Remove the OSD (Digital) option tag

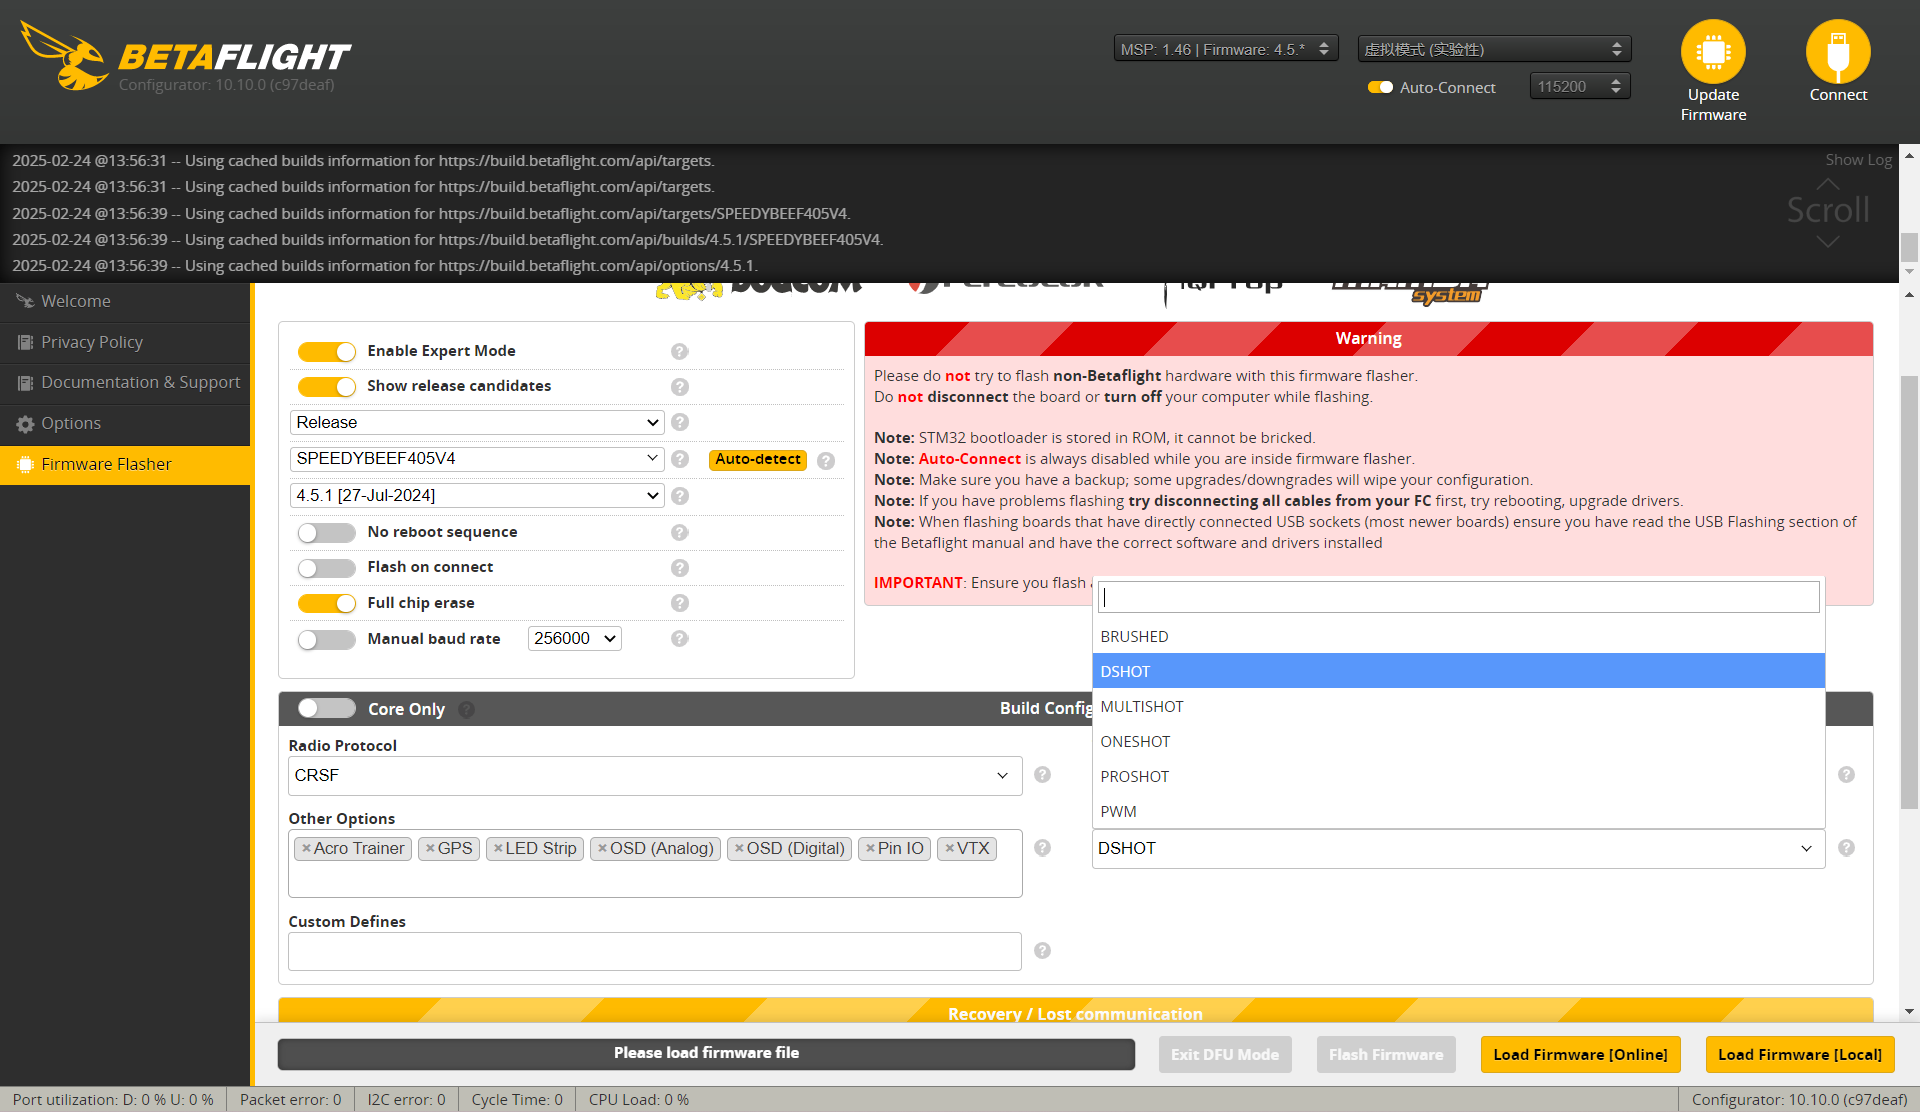pyautogui.click(x=739, y=848)
